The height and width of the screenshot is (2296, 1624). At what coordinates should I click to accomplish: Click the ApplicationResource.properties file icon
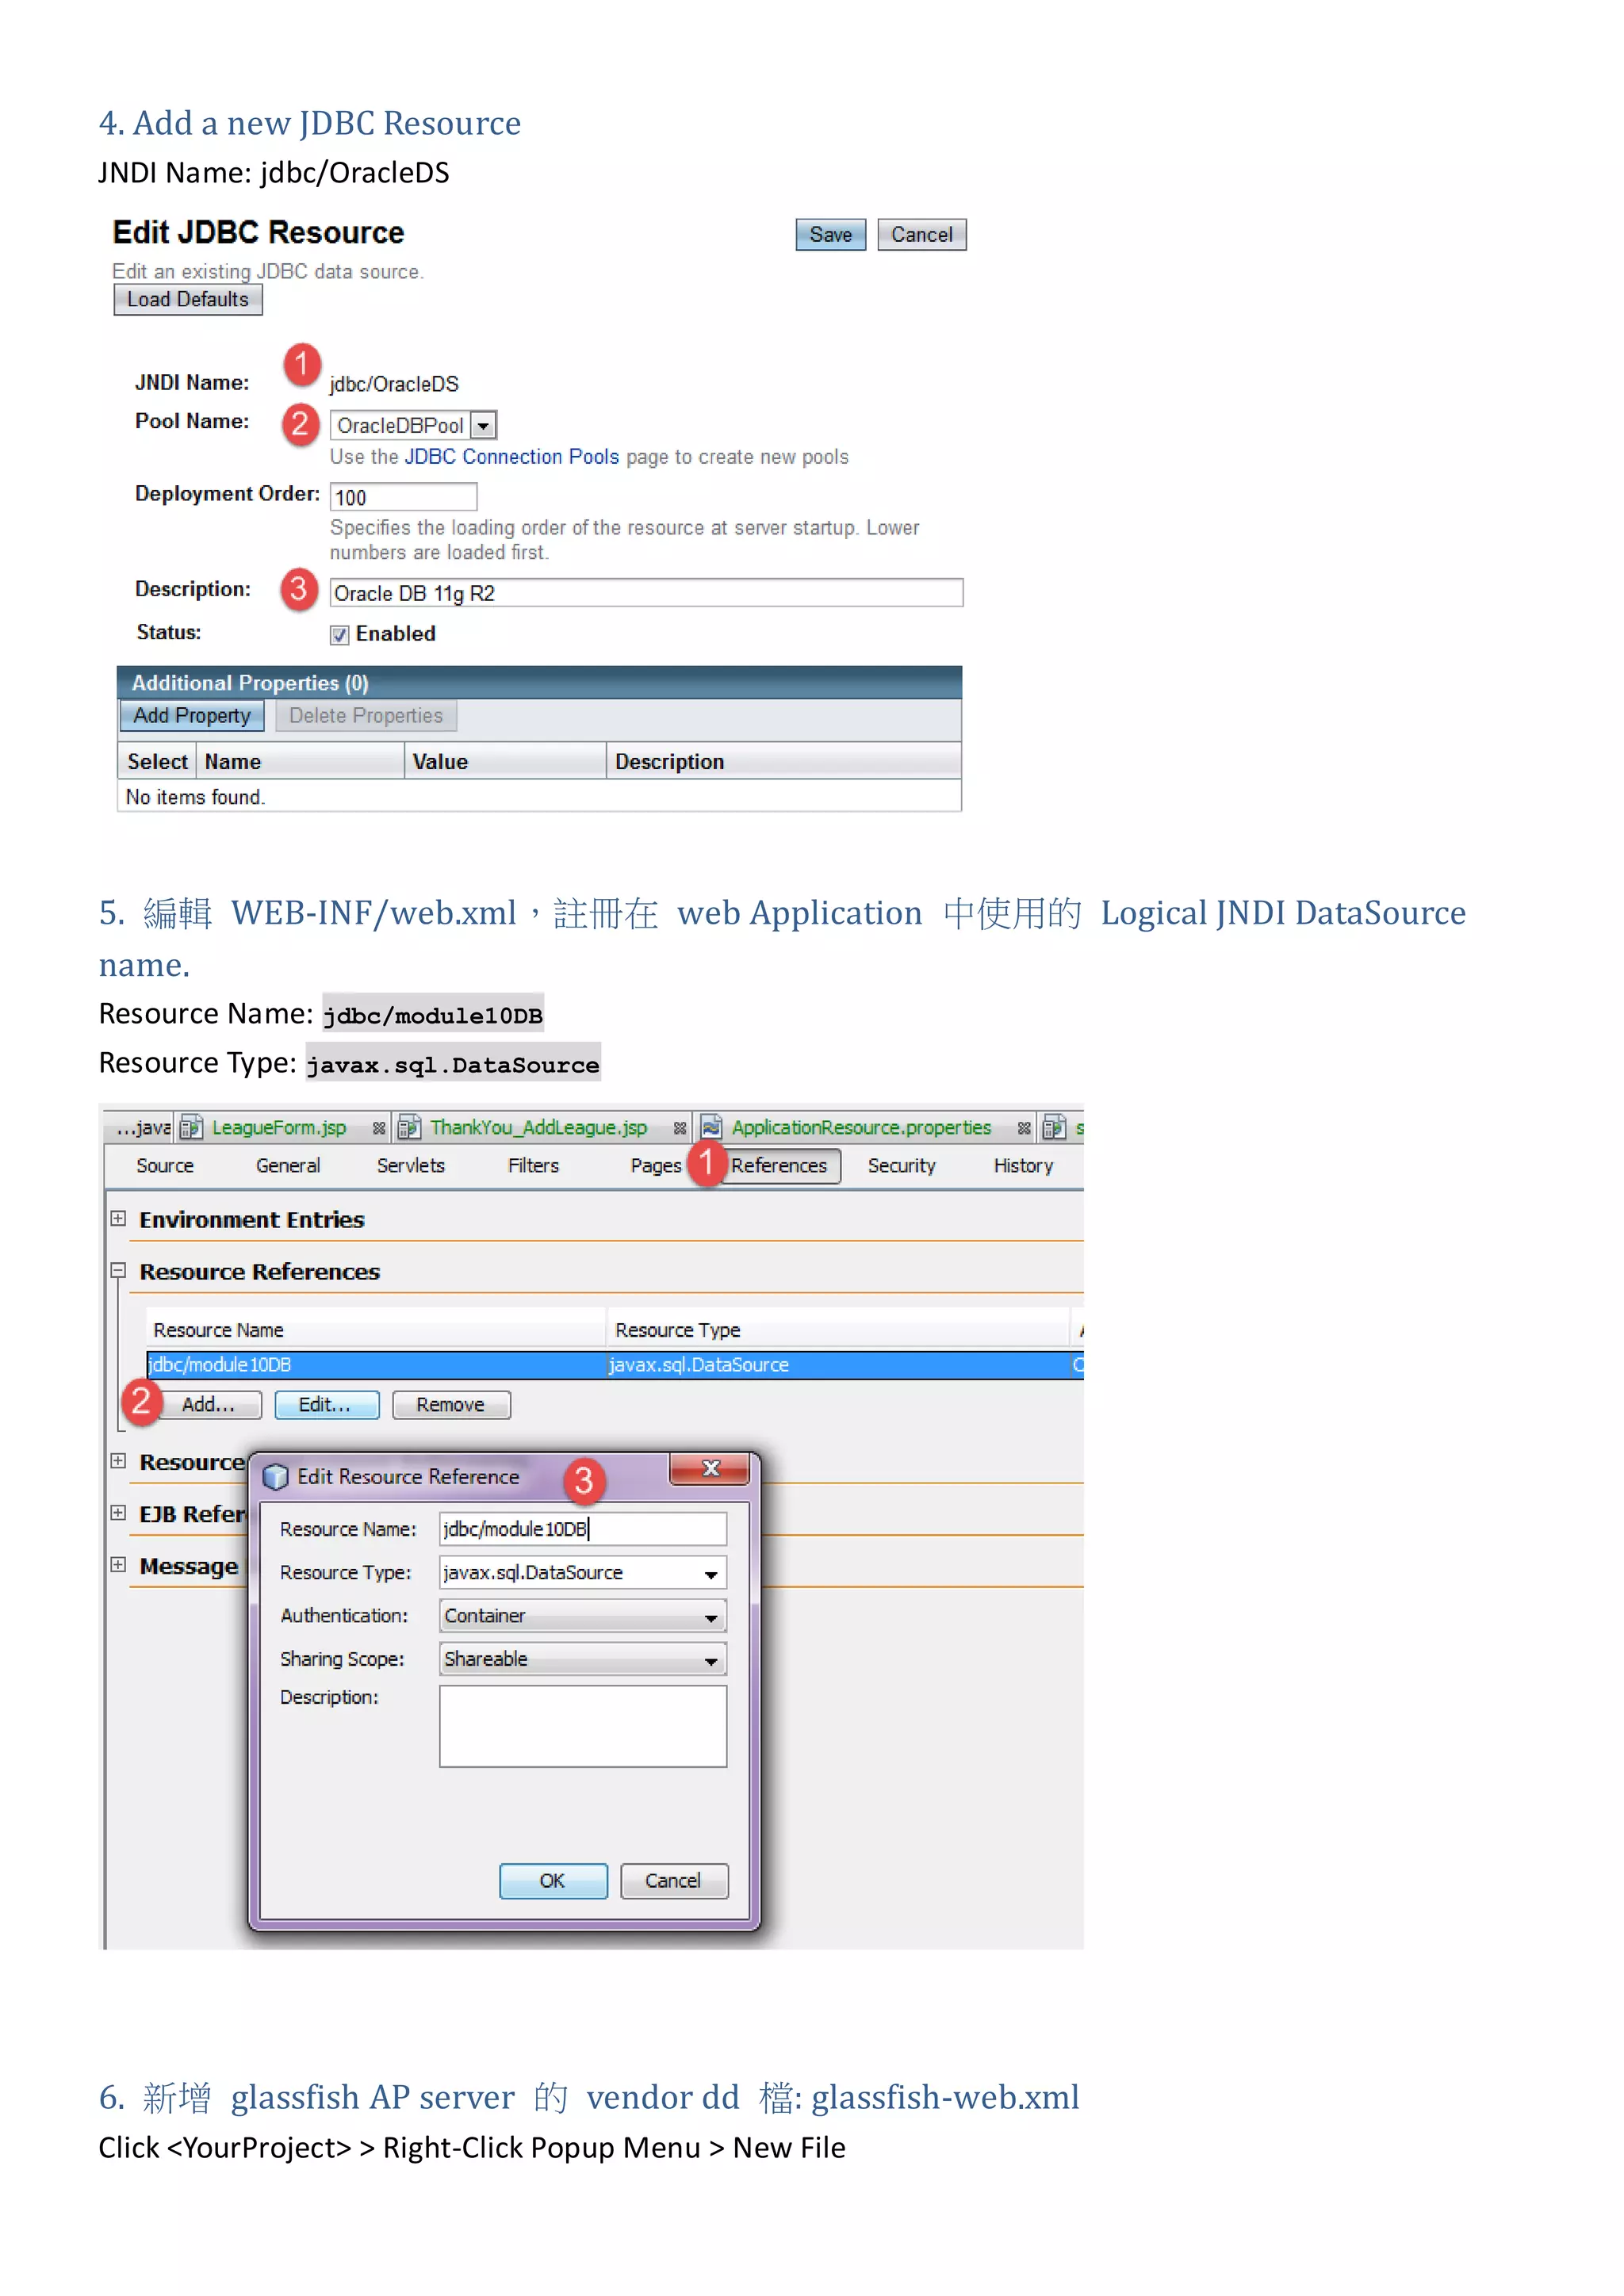[711, 1128]
